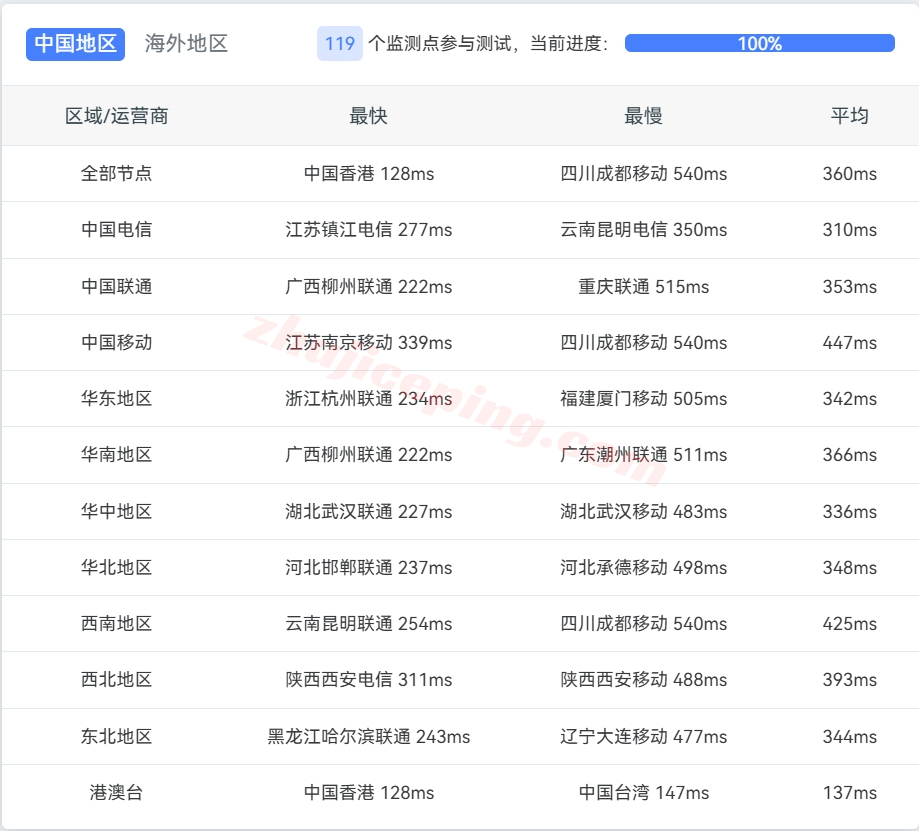Click 云南昆明电信 350ms slowest cell
The image size is (919, 831).
pos(644,229)
